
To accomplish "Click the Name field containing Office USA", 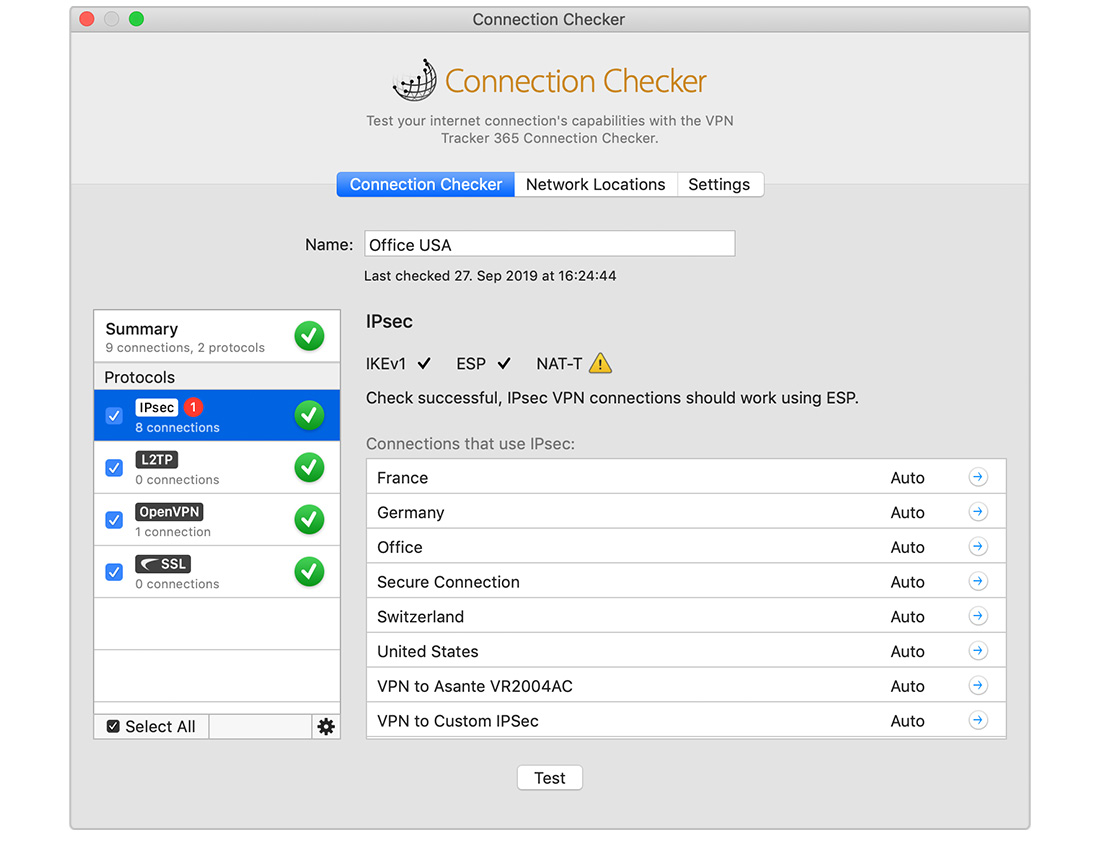I will point(549,244).
